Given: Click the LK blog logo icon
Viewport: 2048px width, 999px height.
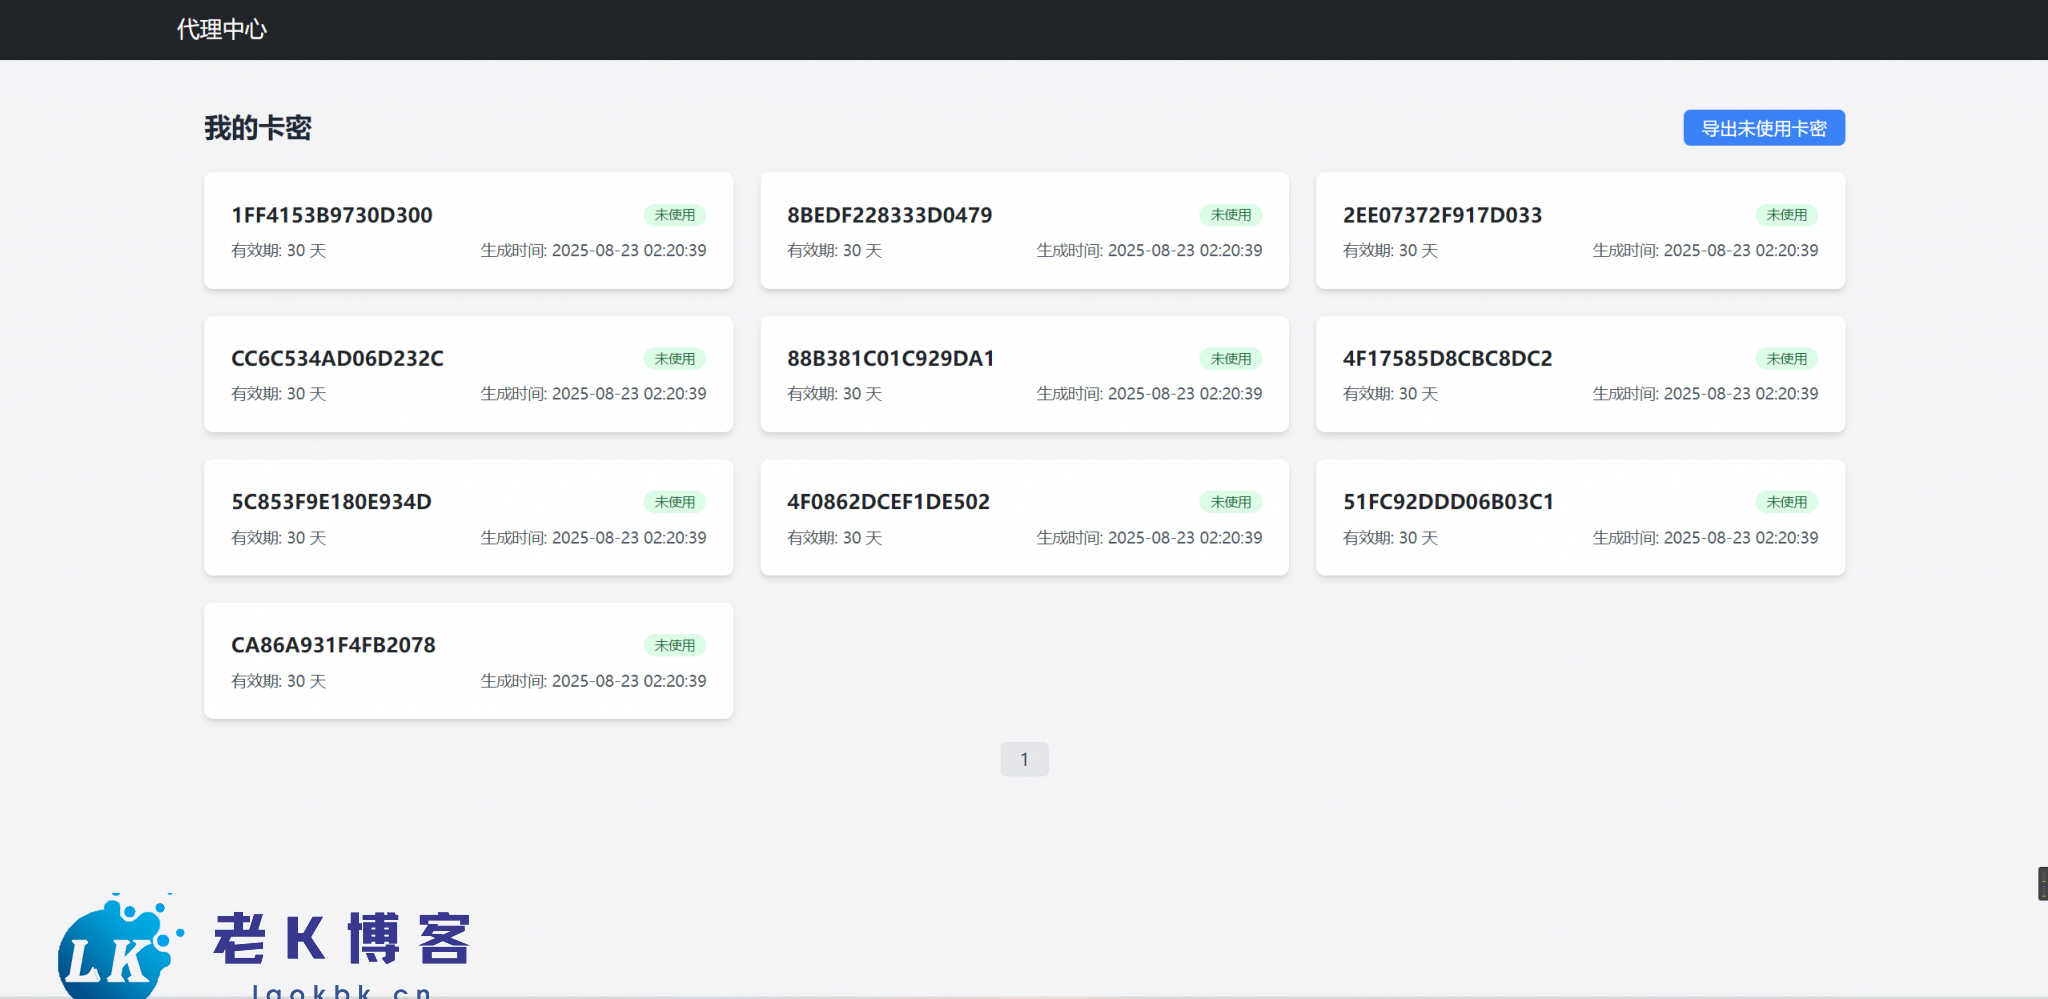Looking at the screenshot, I should [x=115, y=949].
